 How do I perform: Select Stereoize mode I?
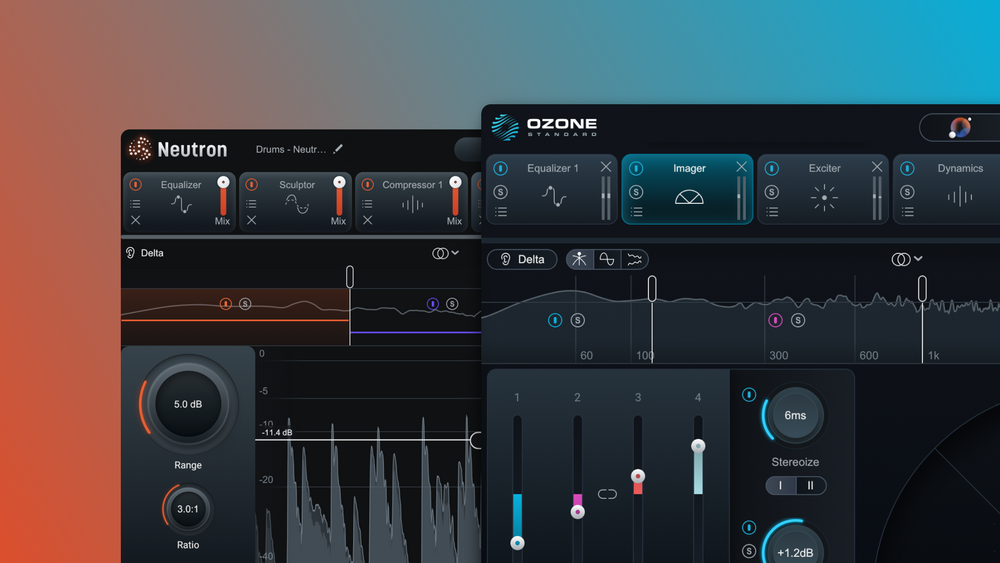coord(781,485)
